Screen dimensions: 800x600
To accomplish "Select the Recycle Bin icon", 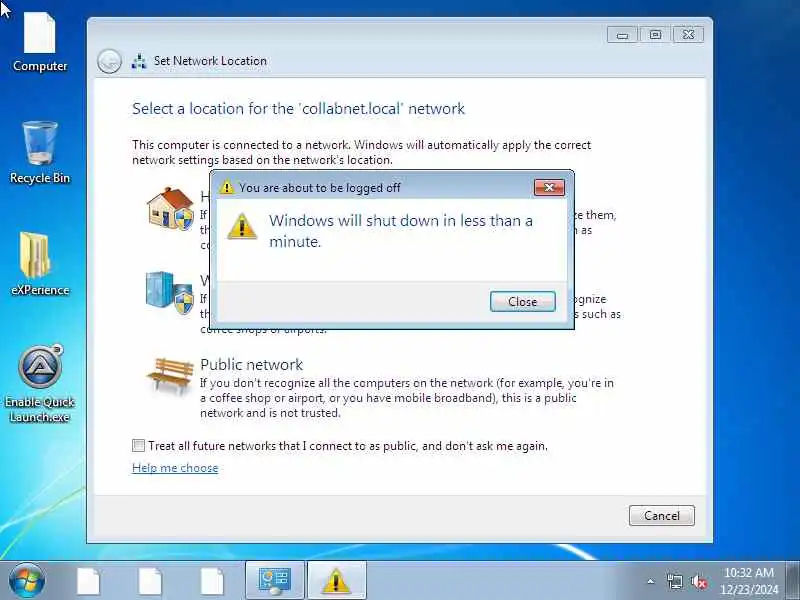I will [39, 152].
